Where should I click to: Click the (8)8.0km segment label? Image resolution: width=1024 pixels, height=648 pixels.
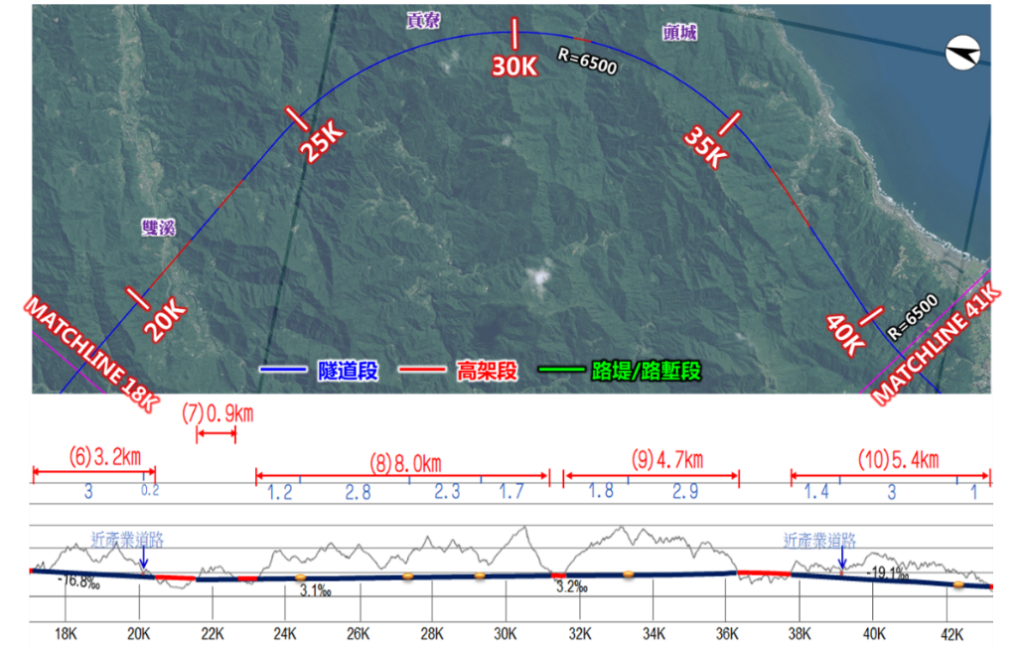pyautogui.click(x=405, y=463)
